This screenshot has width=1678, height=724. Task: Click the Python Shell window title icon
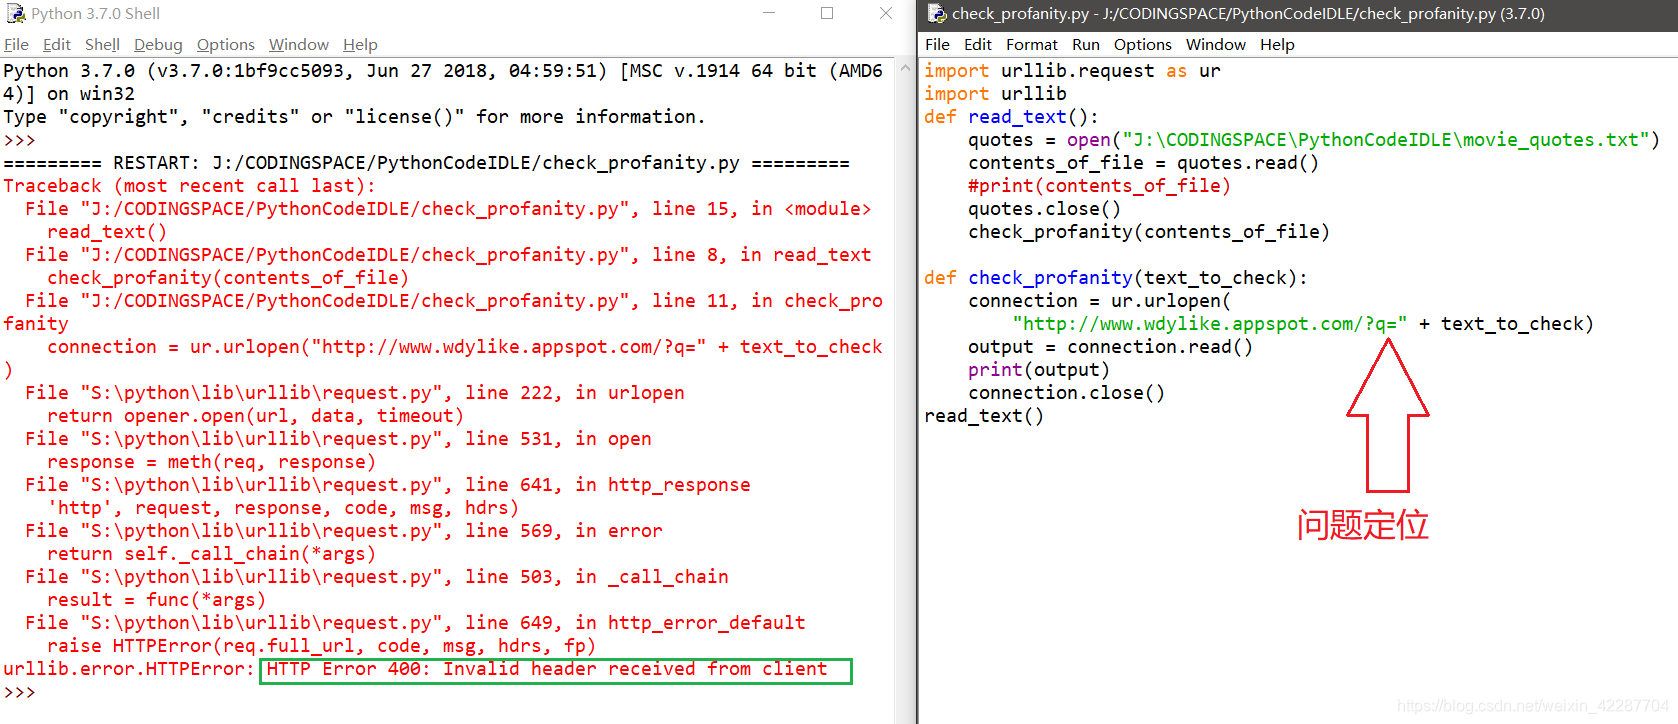click(15, 13)
